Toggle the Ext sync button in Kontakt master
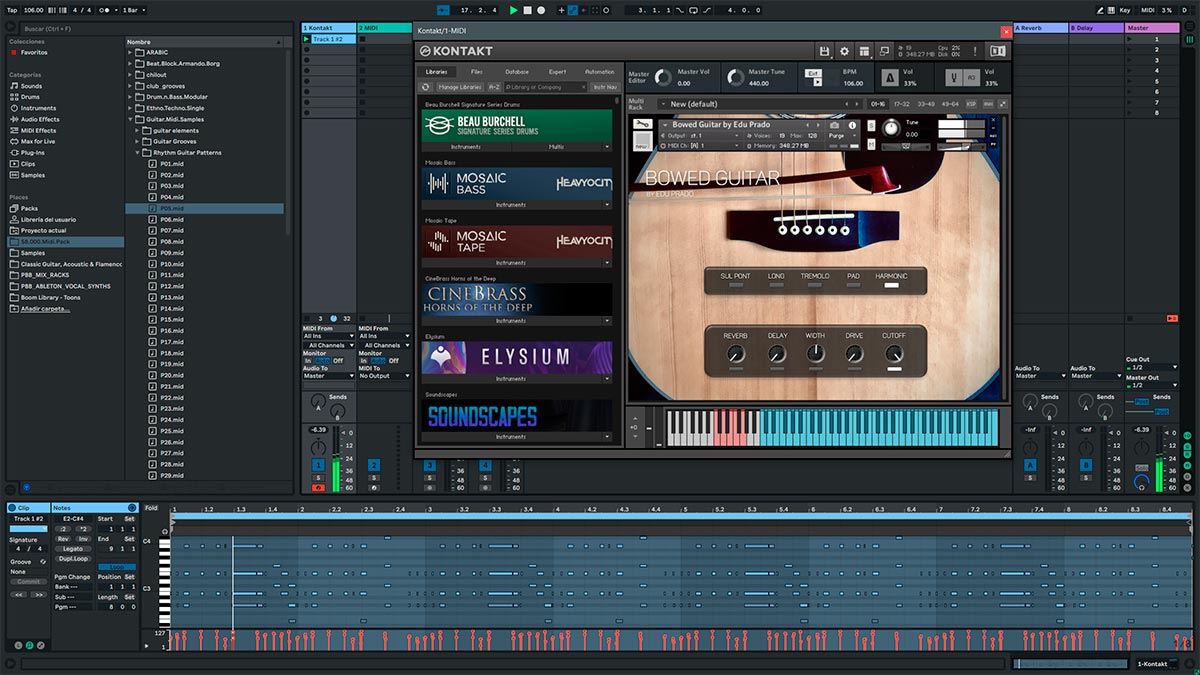Viewport: 1200px width, 675px height. (x=815, y=73)
